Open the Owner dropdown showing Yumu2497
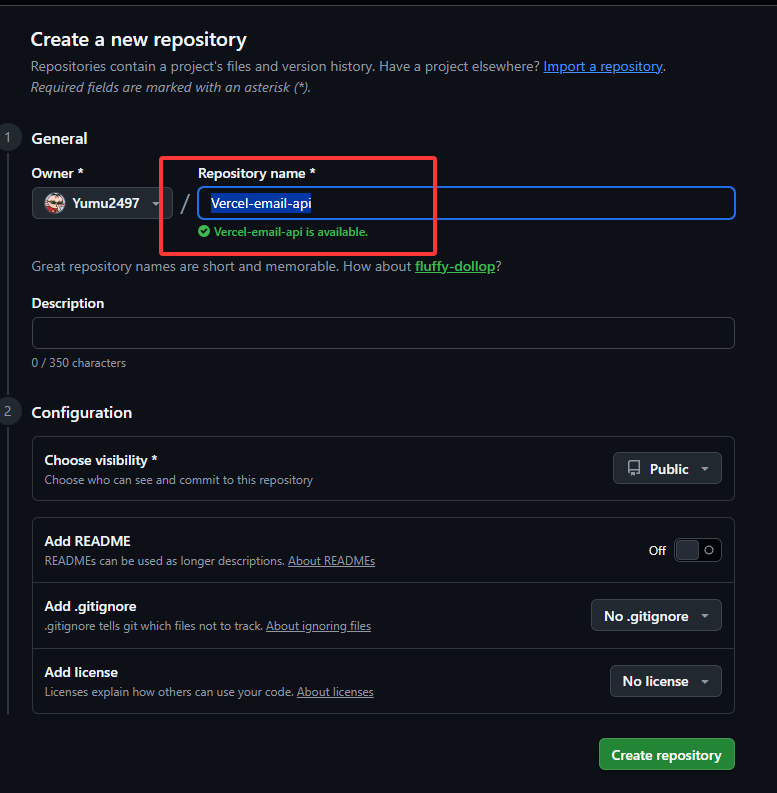This screenshot has height=793, width=777. pyautogui.click(x=102, y=203)
